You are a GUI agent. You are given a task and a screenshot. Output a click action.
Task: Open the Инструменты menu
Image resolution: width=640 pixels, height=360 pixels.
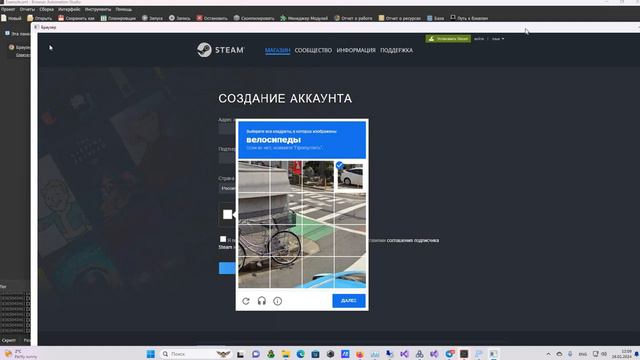point(98,9)
